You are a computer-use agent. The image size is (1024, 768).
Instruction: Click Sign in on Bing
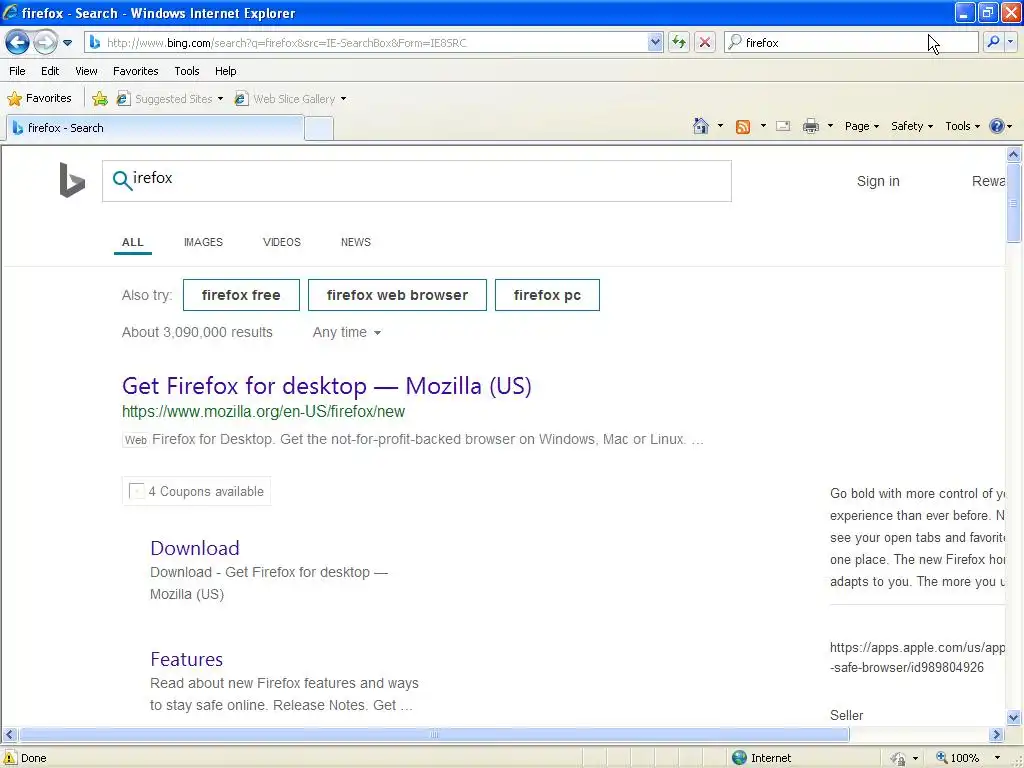tap(878, 181)
